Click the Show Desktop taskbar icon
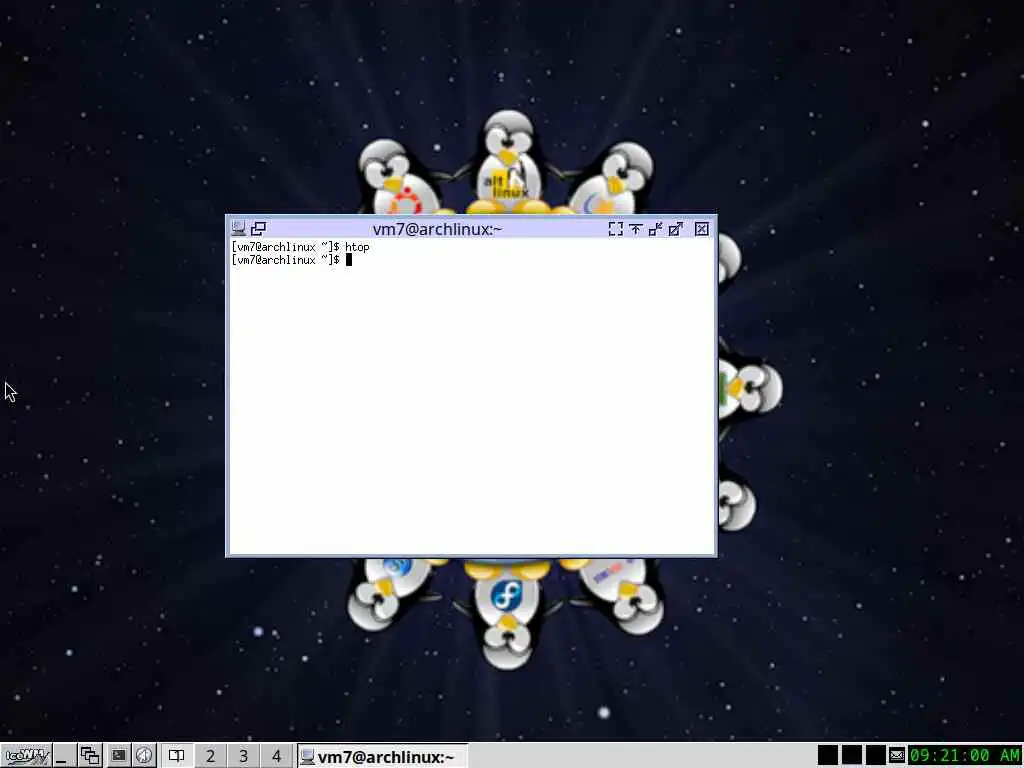The height and width of the screenshot is (768, 1024). [63, 756]
